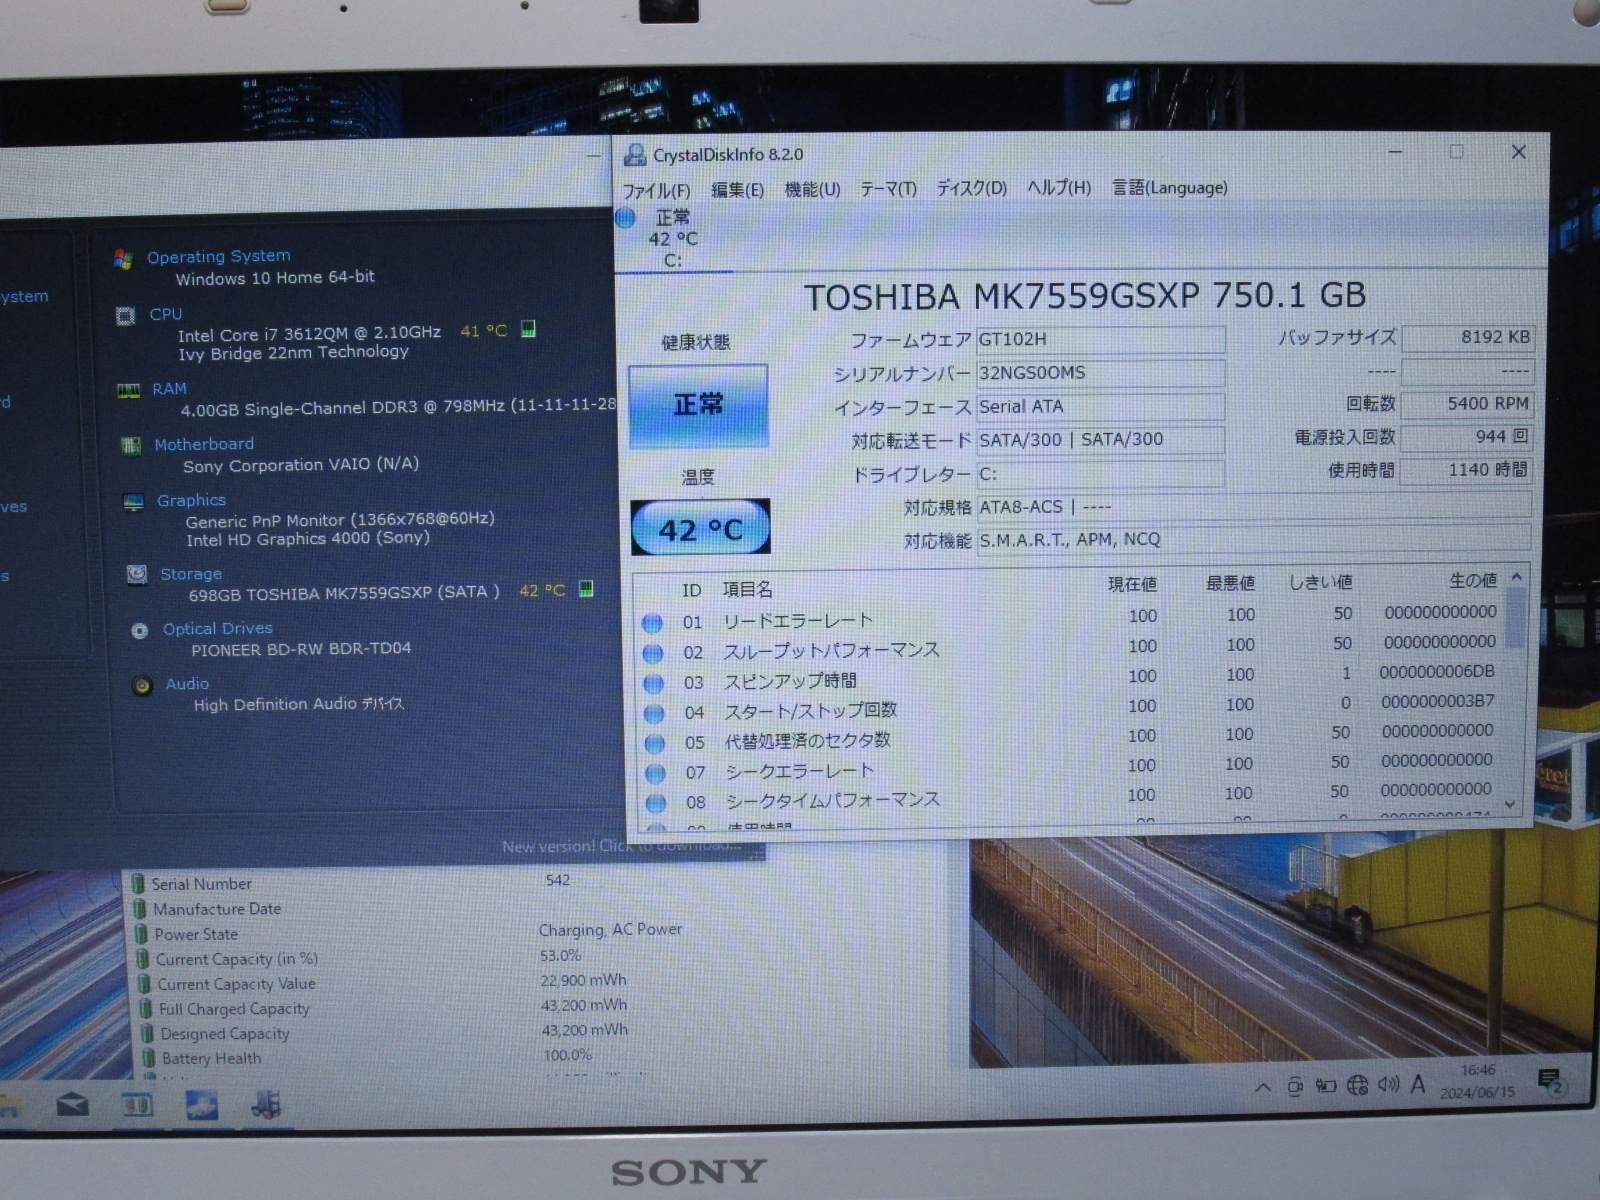Screen dimensions: 1600x1200
Task: Open CPU section in Speccy
Action: tap(166, 313)
